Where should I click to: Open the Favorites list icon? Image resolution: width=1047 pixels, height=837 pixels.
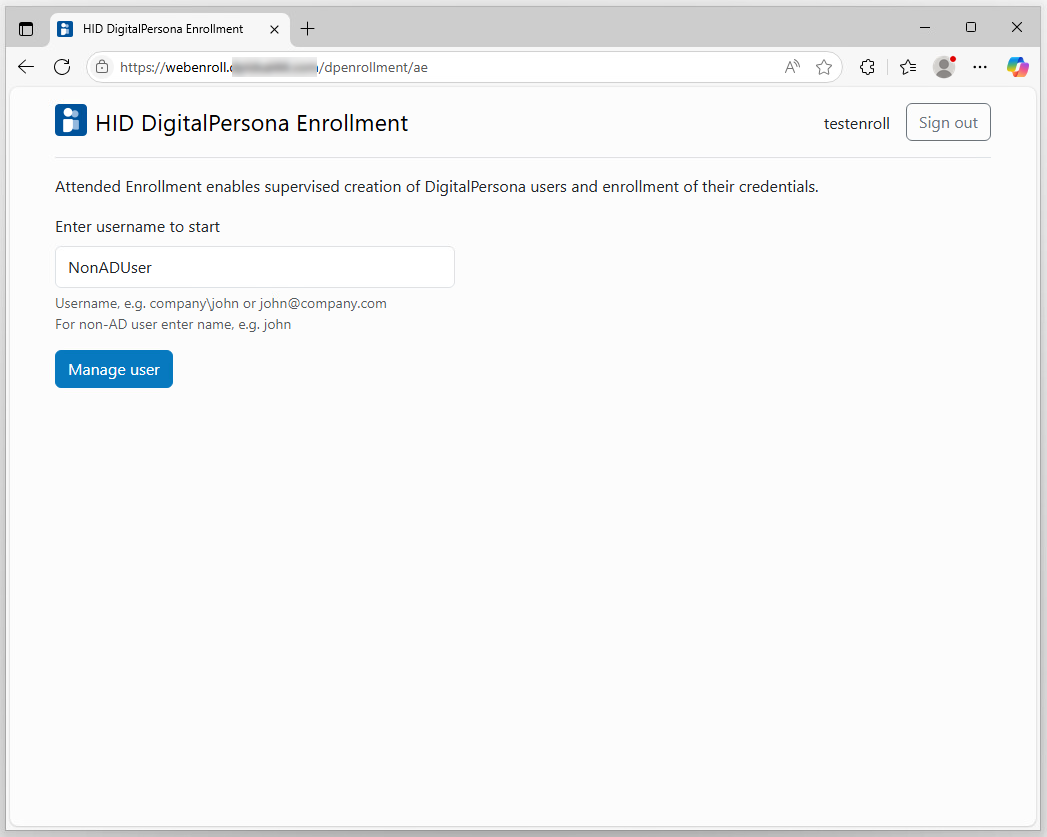pos(908,67)
